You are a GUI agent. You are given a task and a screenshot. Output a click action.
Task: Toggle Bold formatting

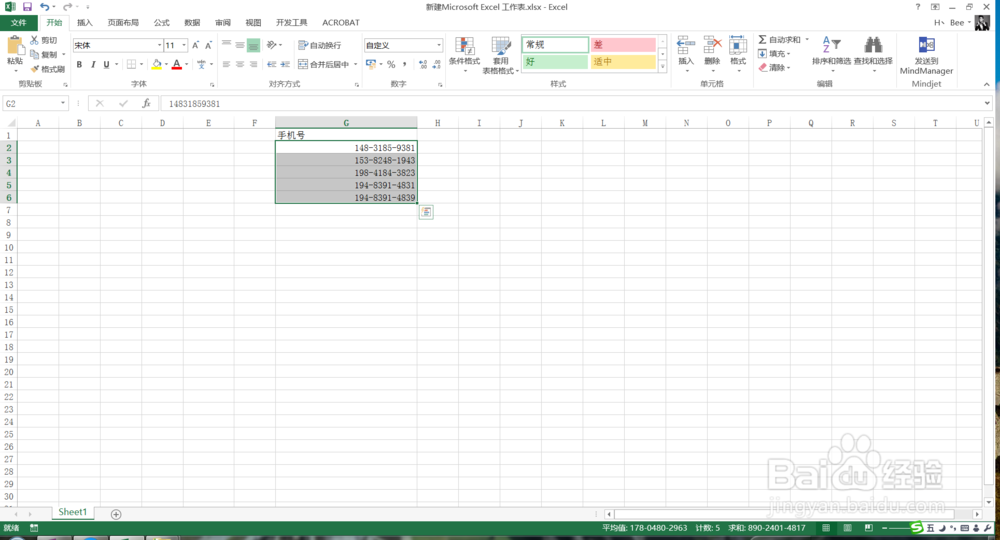tap(79, 64)
